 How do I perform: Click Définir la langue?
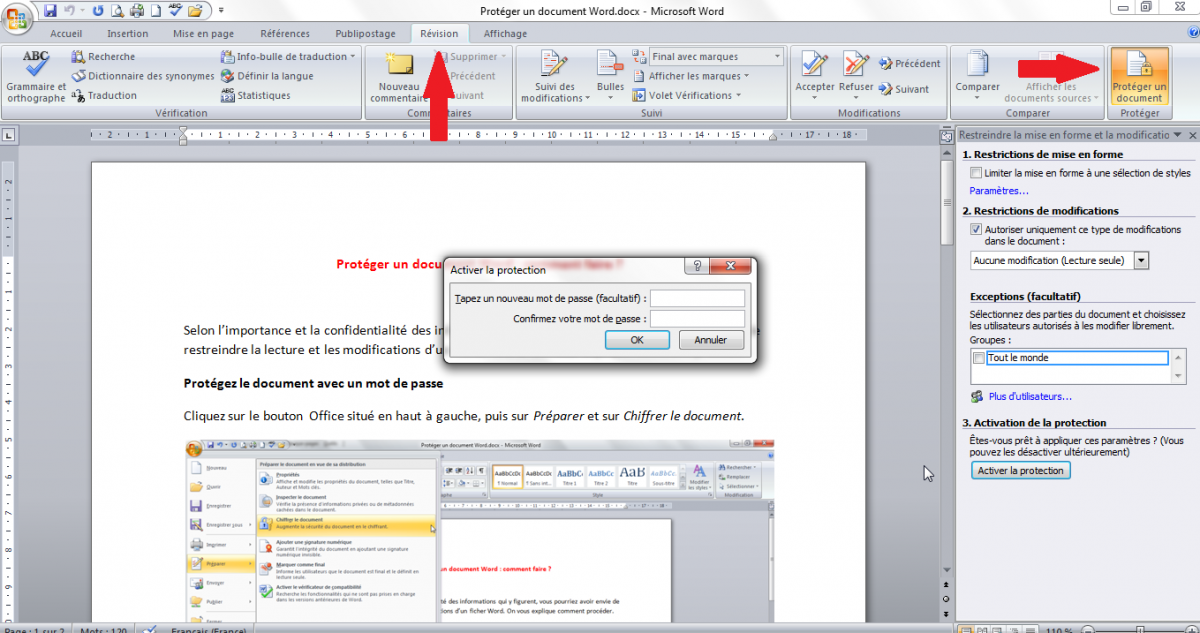coord(267,76)
